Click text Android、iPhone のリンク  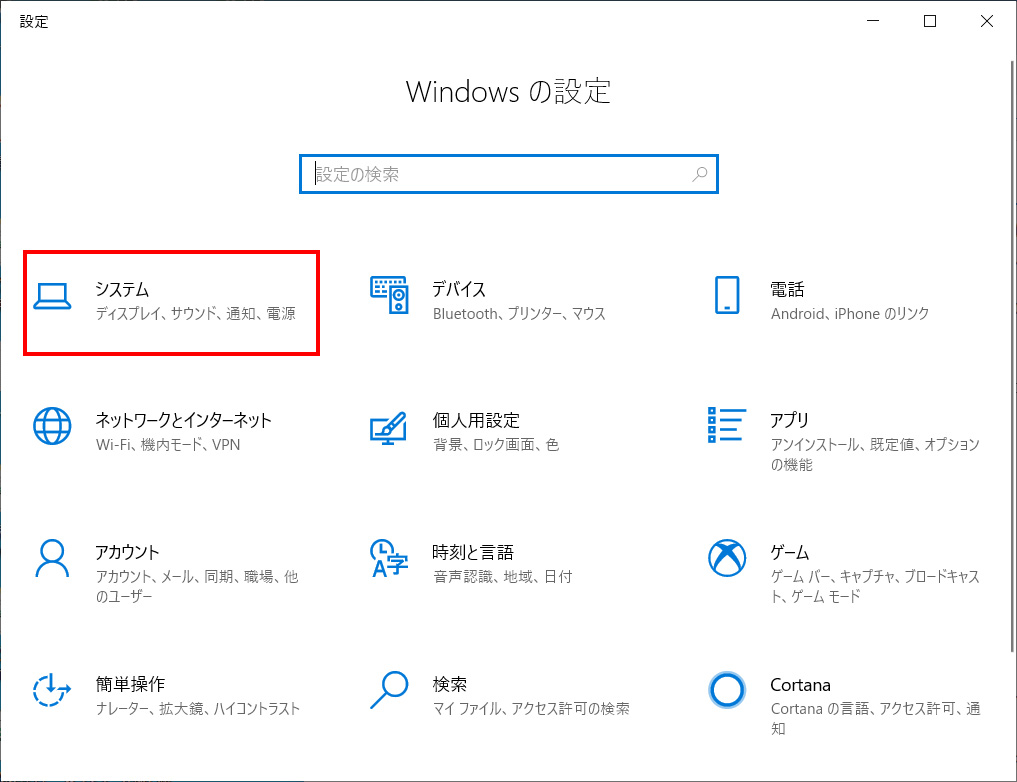(850, 314)
